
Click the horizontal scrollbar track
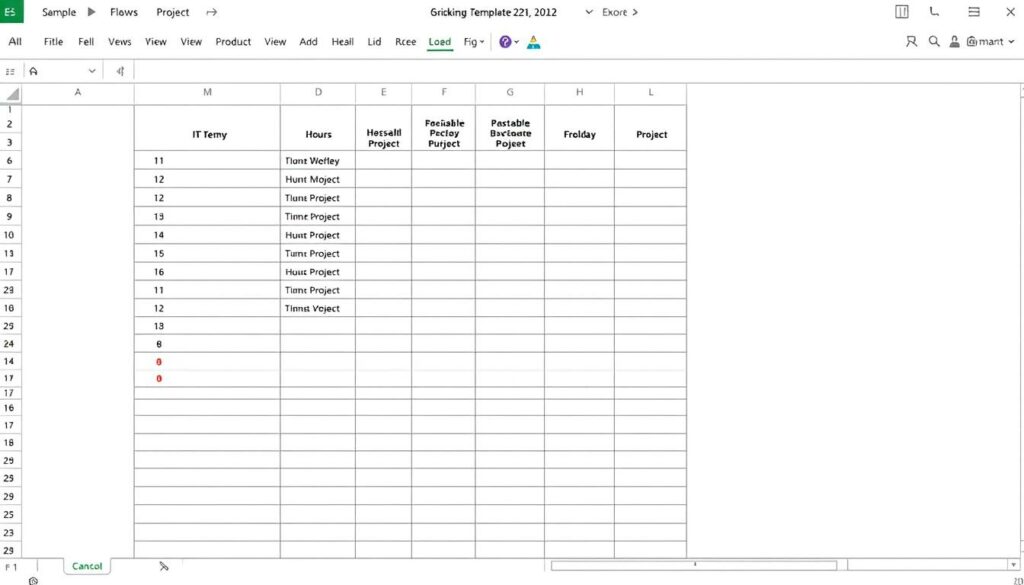point(694,565)
